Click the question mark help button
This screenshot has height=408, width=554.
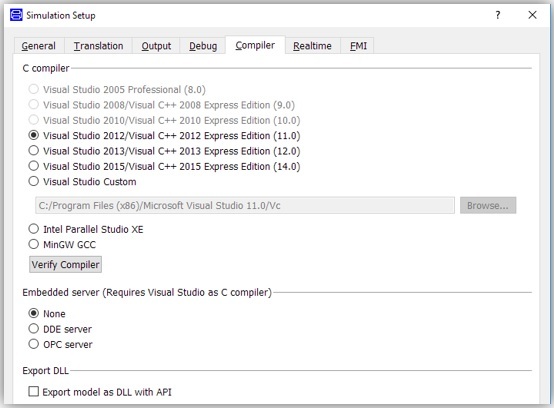pyautogui.click(x=497, y=15)
